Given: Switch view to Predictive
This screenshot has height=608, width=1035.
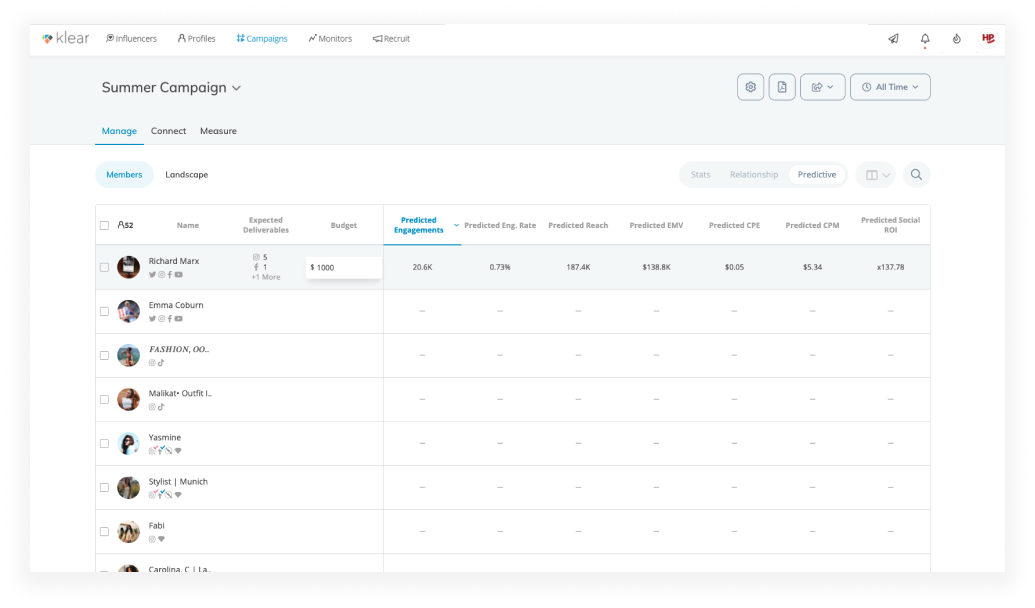Looking at the screenshot, I should point(817,175).
